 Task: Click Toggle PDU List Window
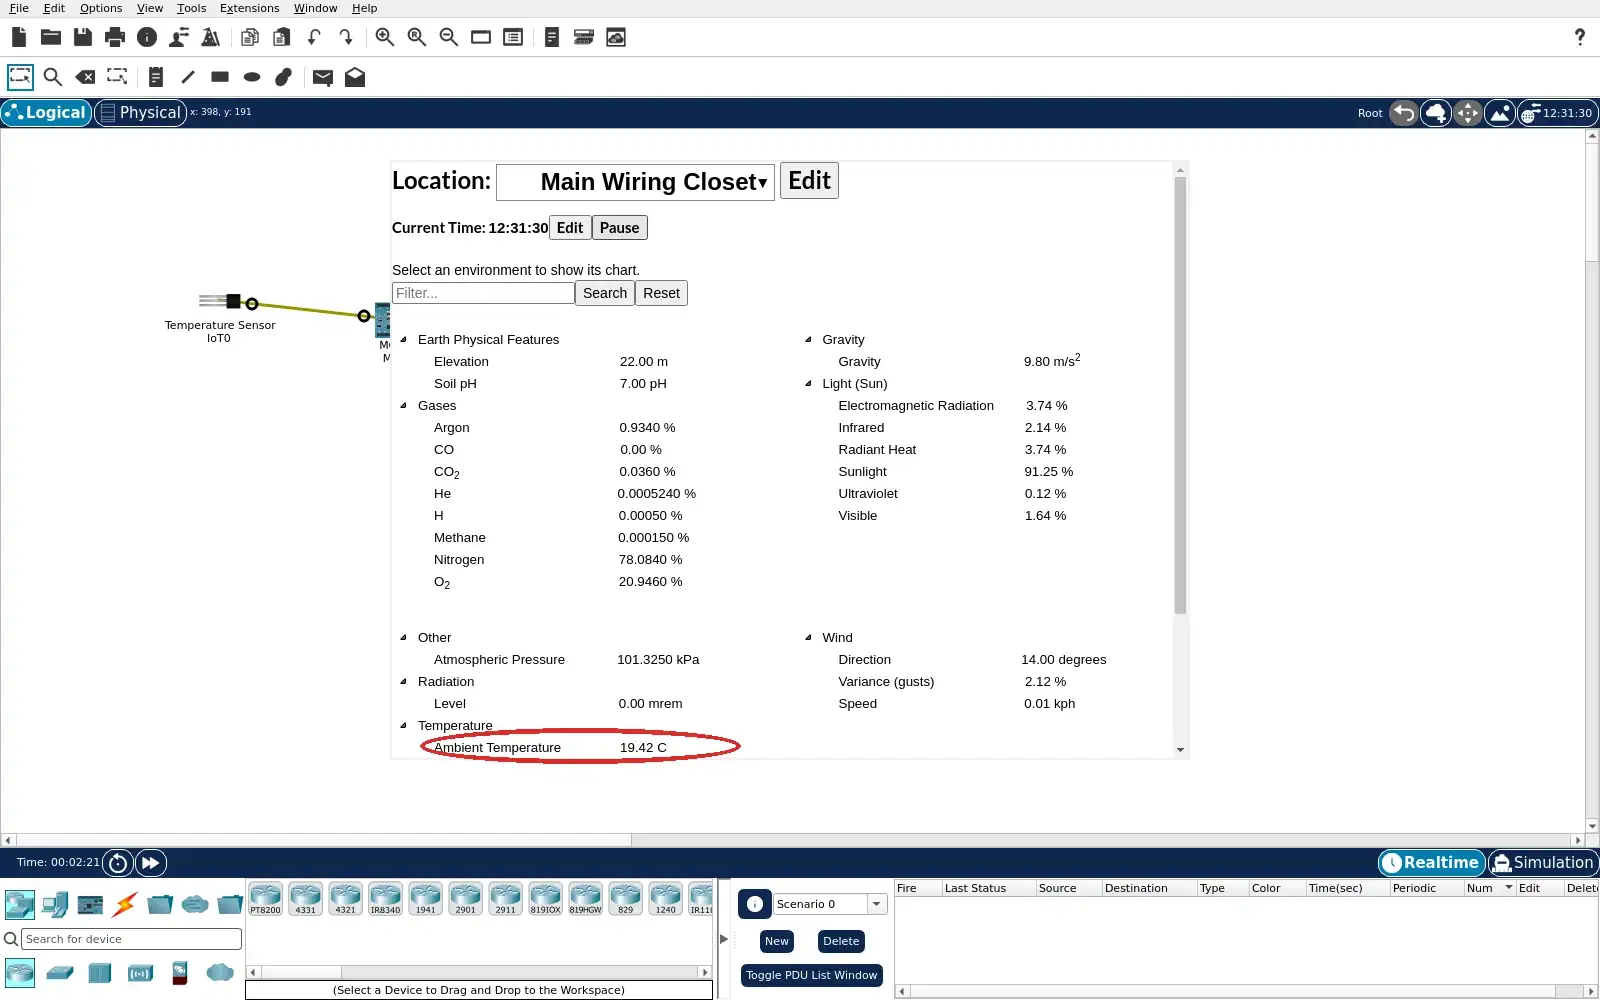[811, 975]
